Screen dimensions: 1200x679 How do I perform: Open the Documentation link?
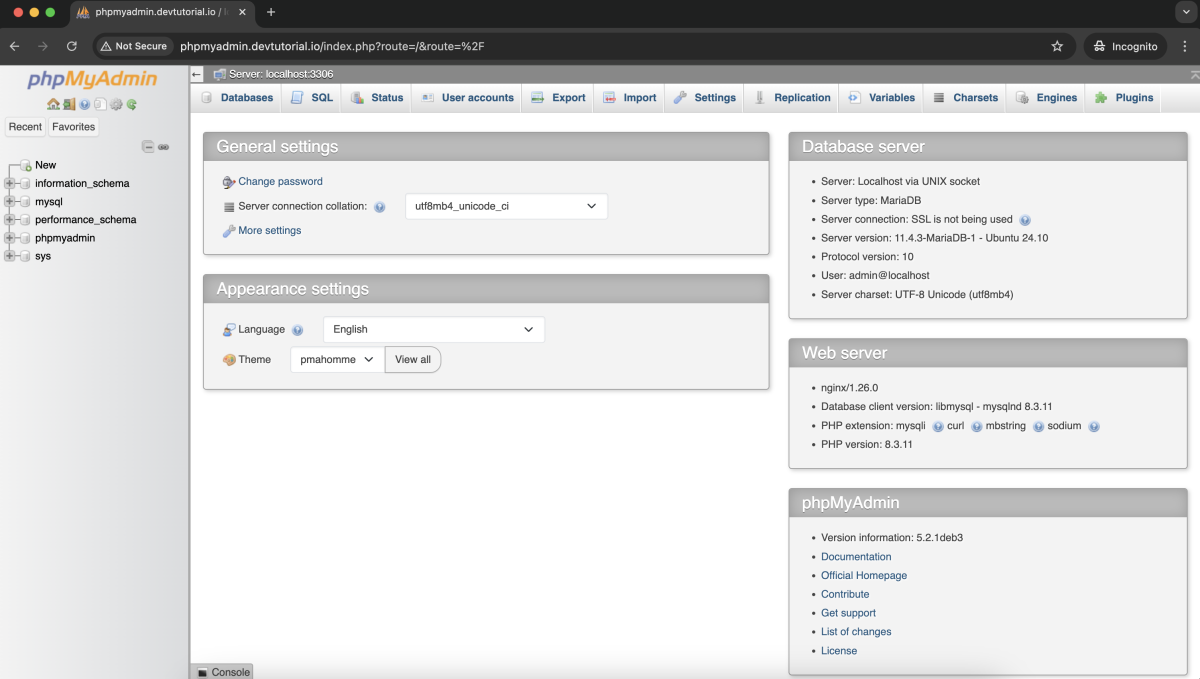[856, 557]
